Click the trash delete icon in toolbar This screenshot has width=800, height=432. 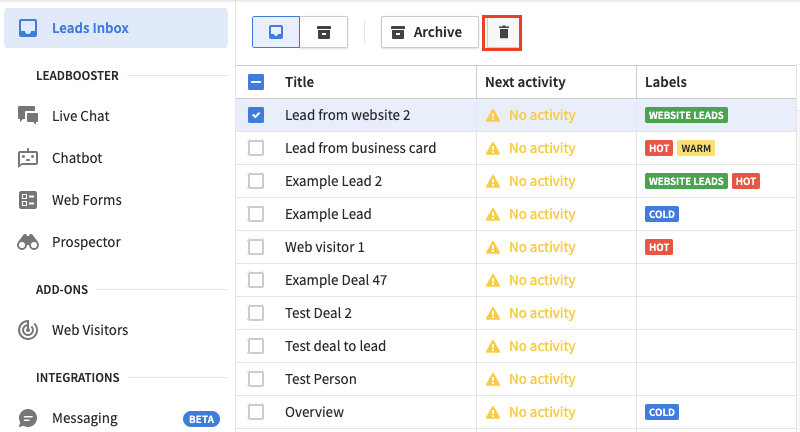[x=503, y=32]
